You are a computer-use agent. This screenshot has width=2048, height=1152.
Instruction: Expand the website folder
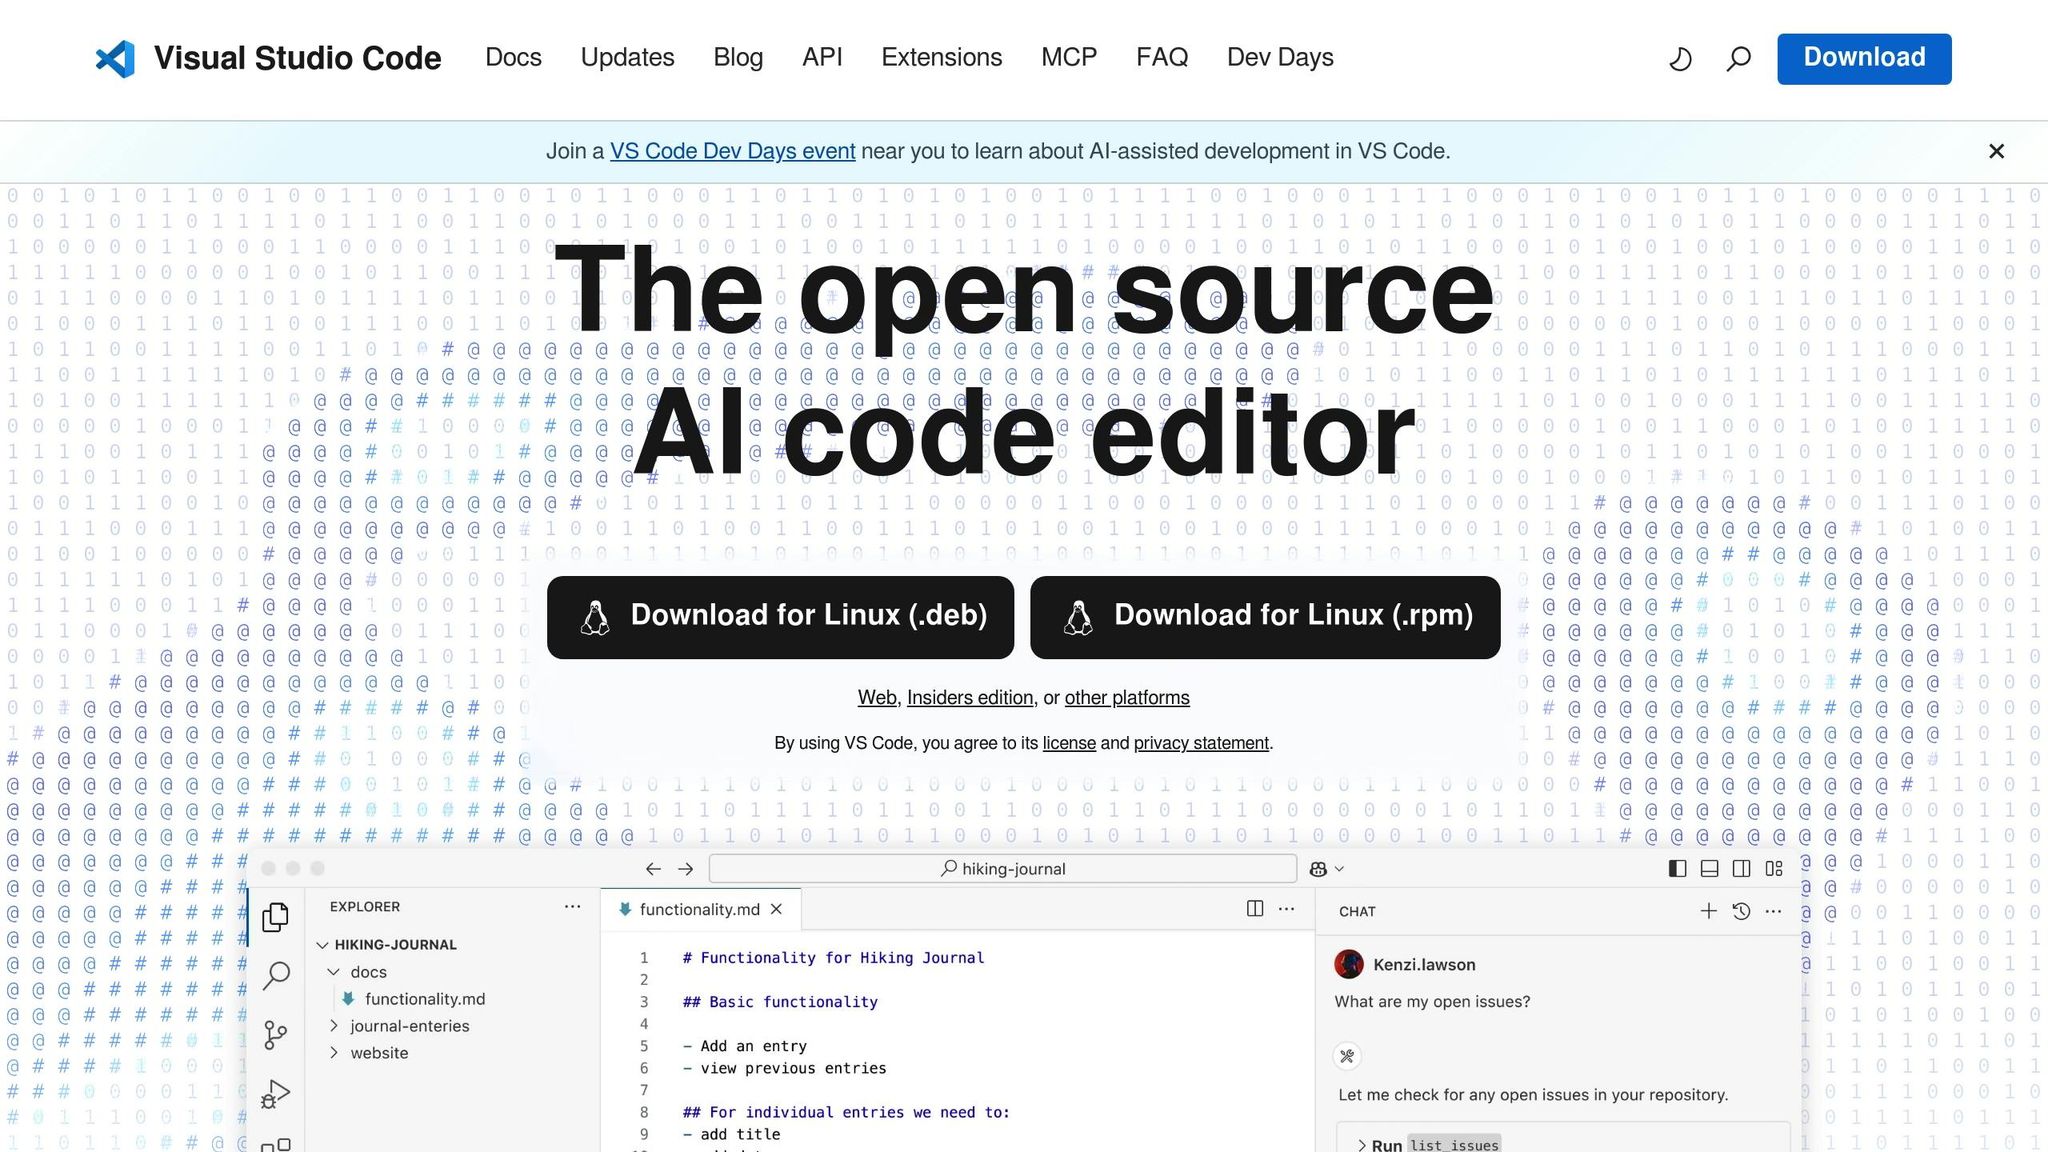pos(379,1053)
